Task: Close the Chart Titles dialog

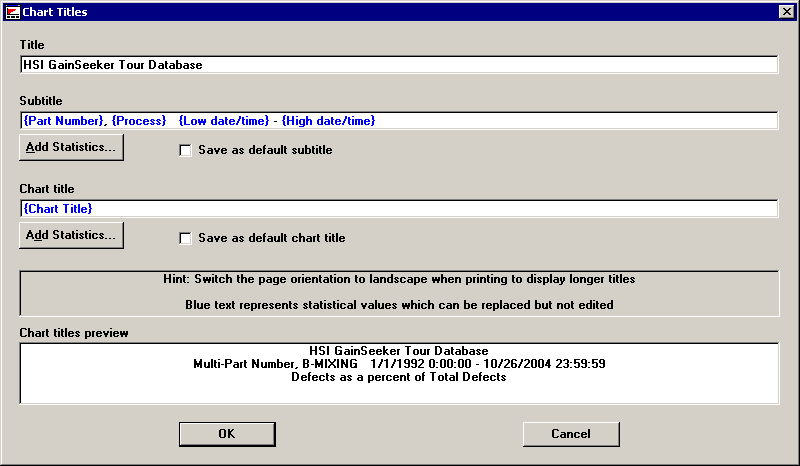Action: point(785,12)
